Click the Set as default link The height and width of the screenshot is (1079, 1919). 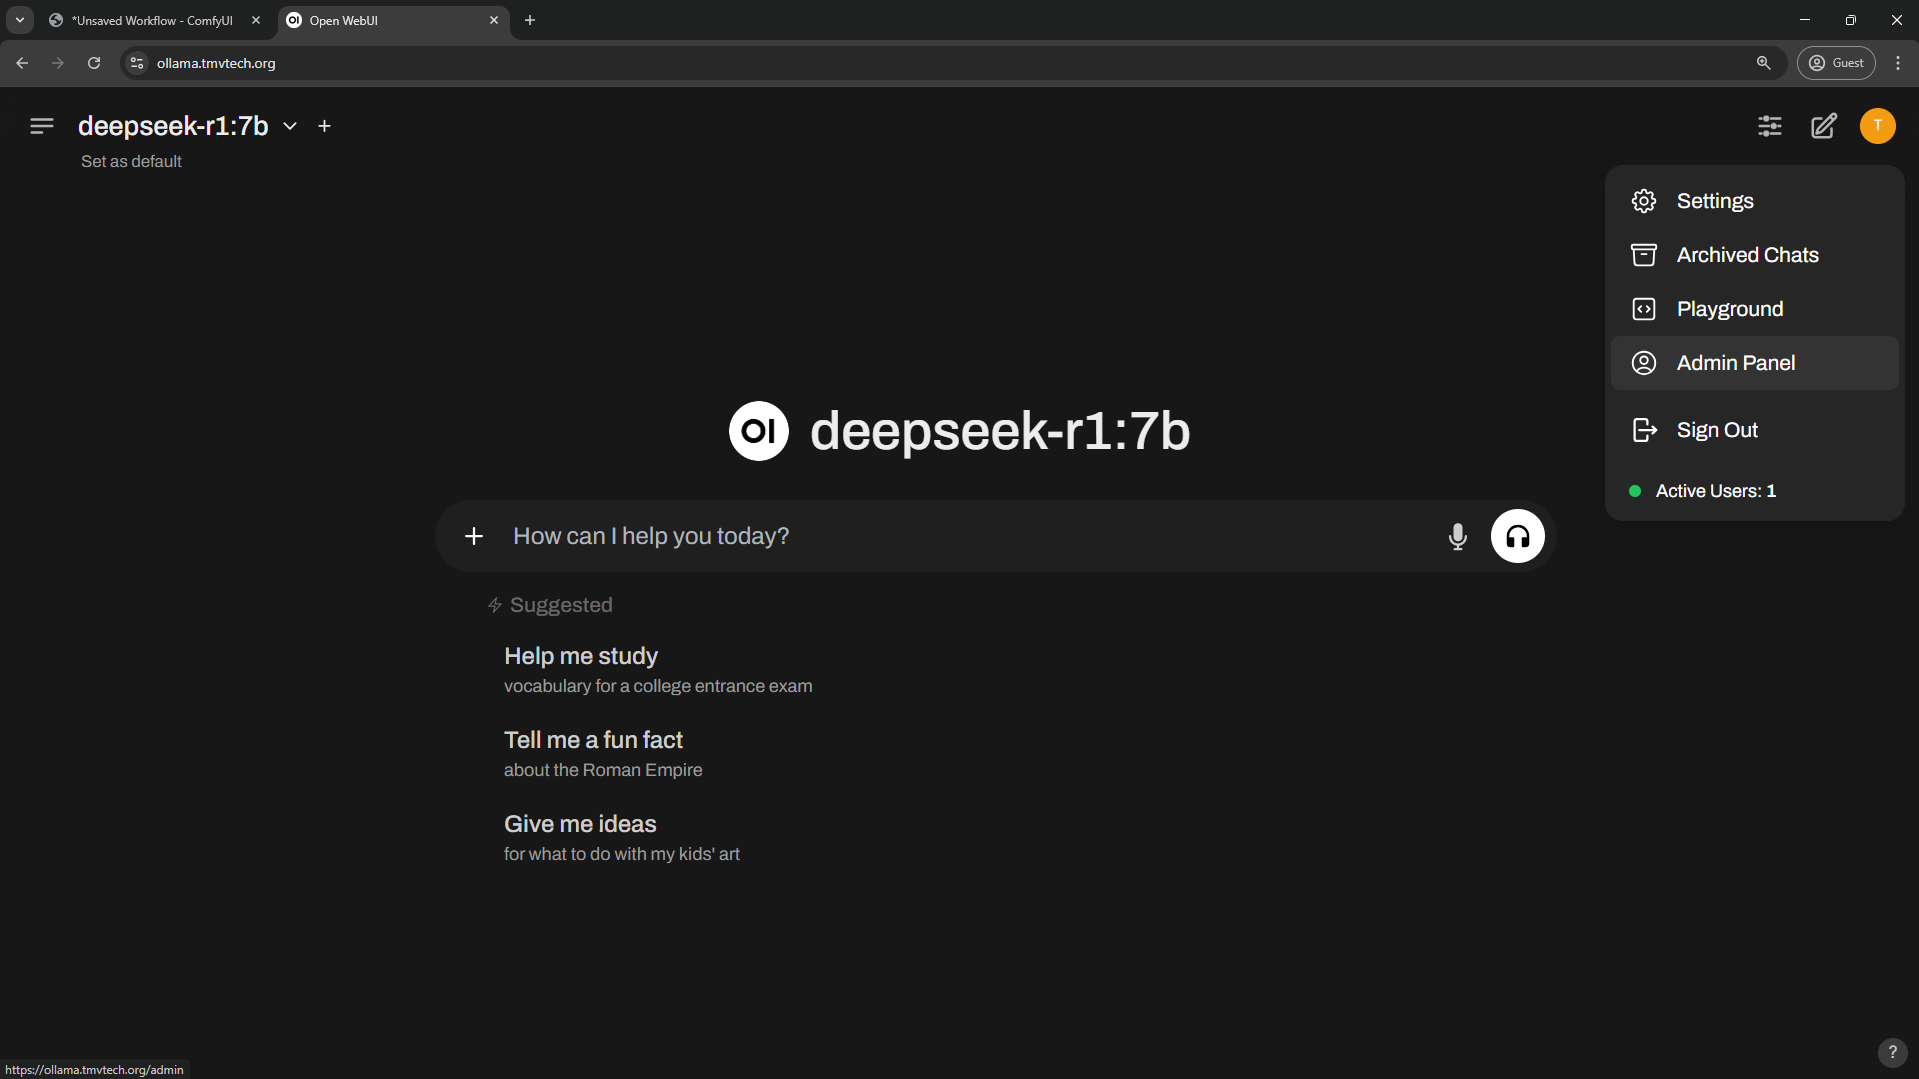(x=131, y=162)
